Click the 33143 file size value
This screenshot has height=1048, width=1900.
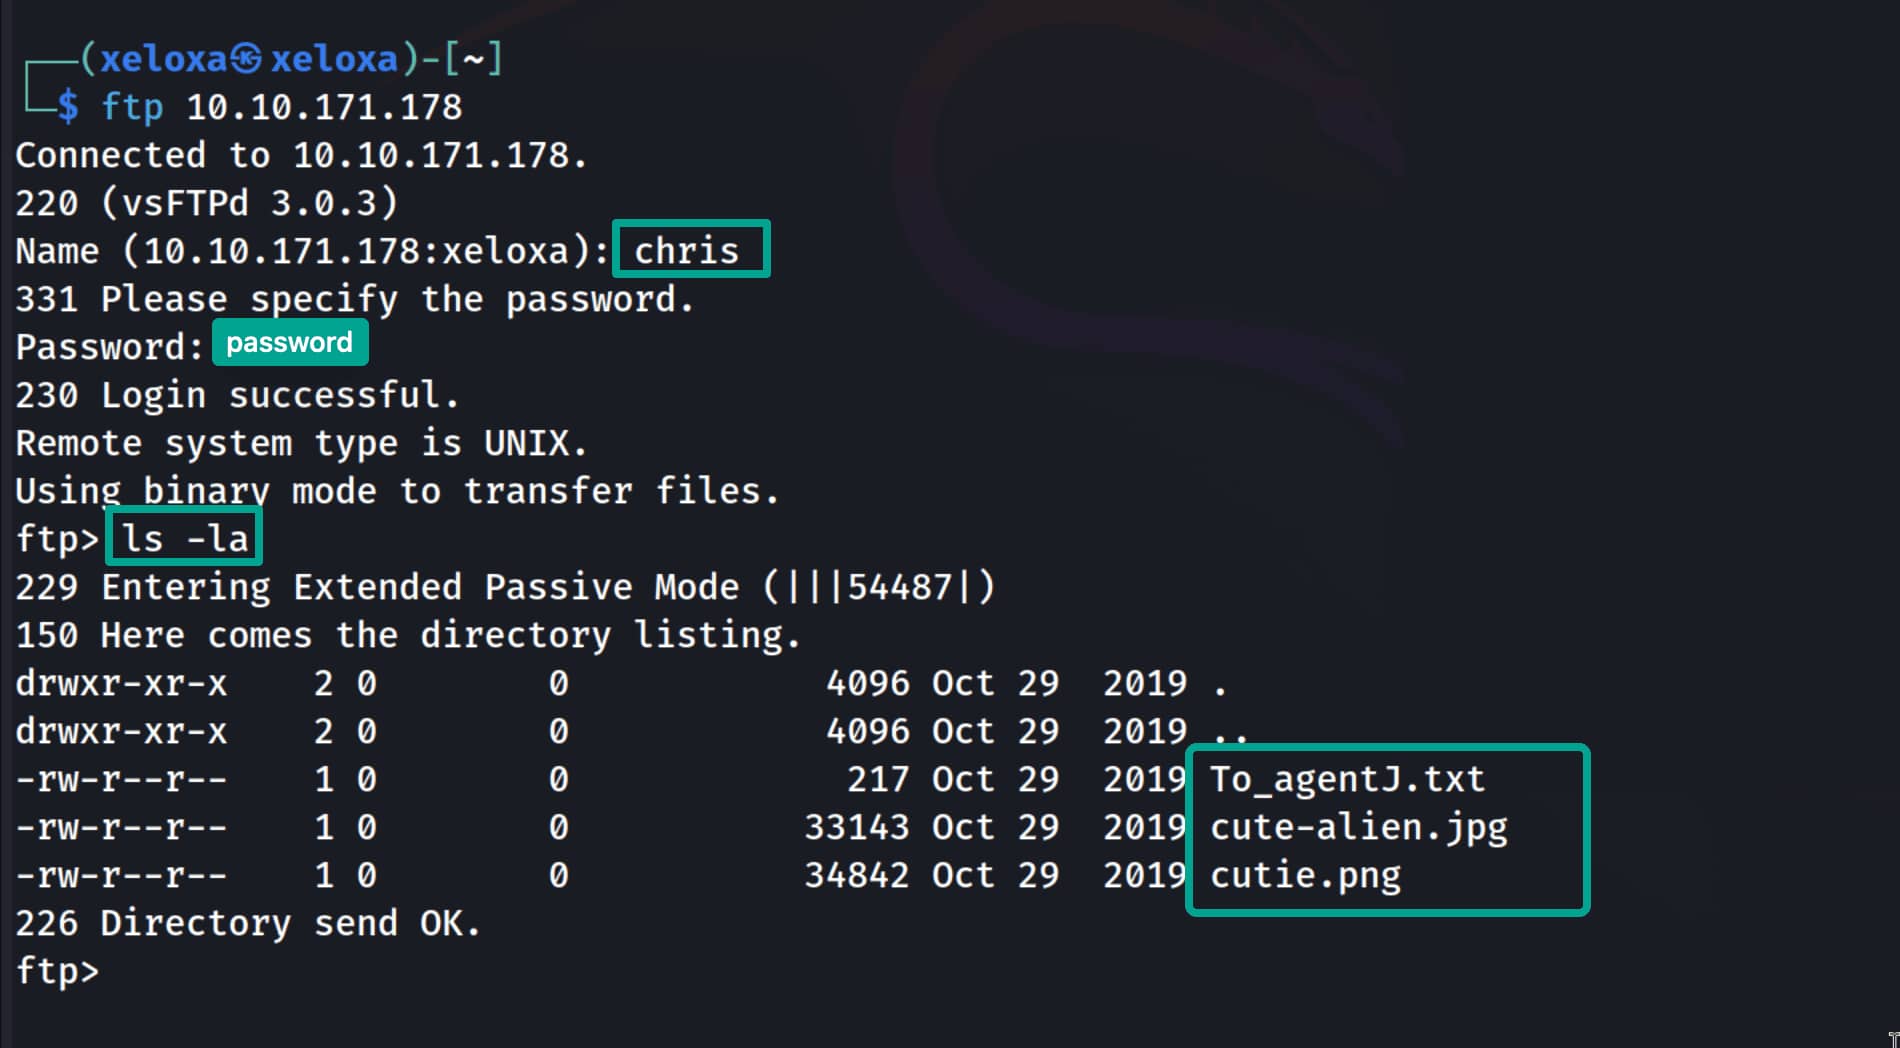[857, 827]
